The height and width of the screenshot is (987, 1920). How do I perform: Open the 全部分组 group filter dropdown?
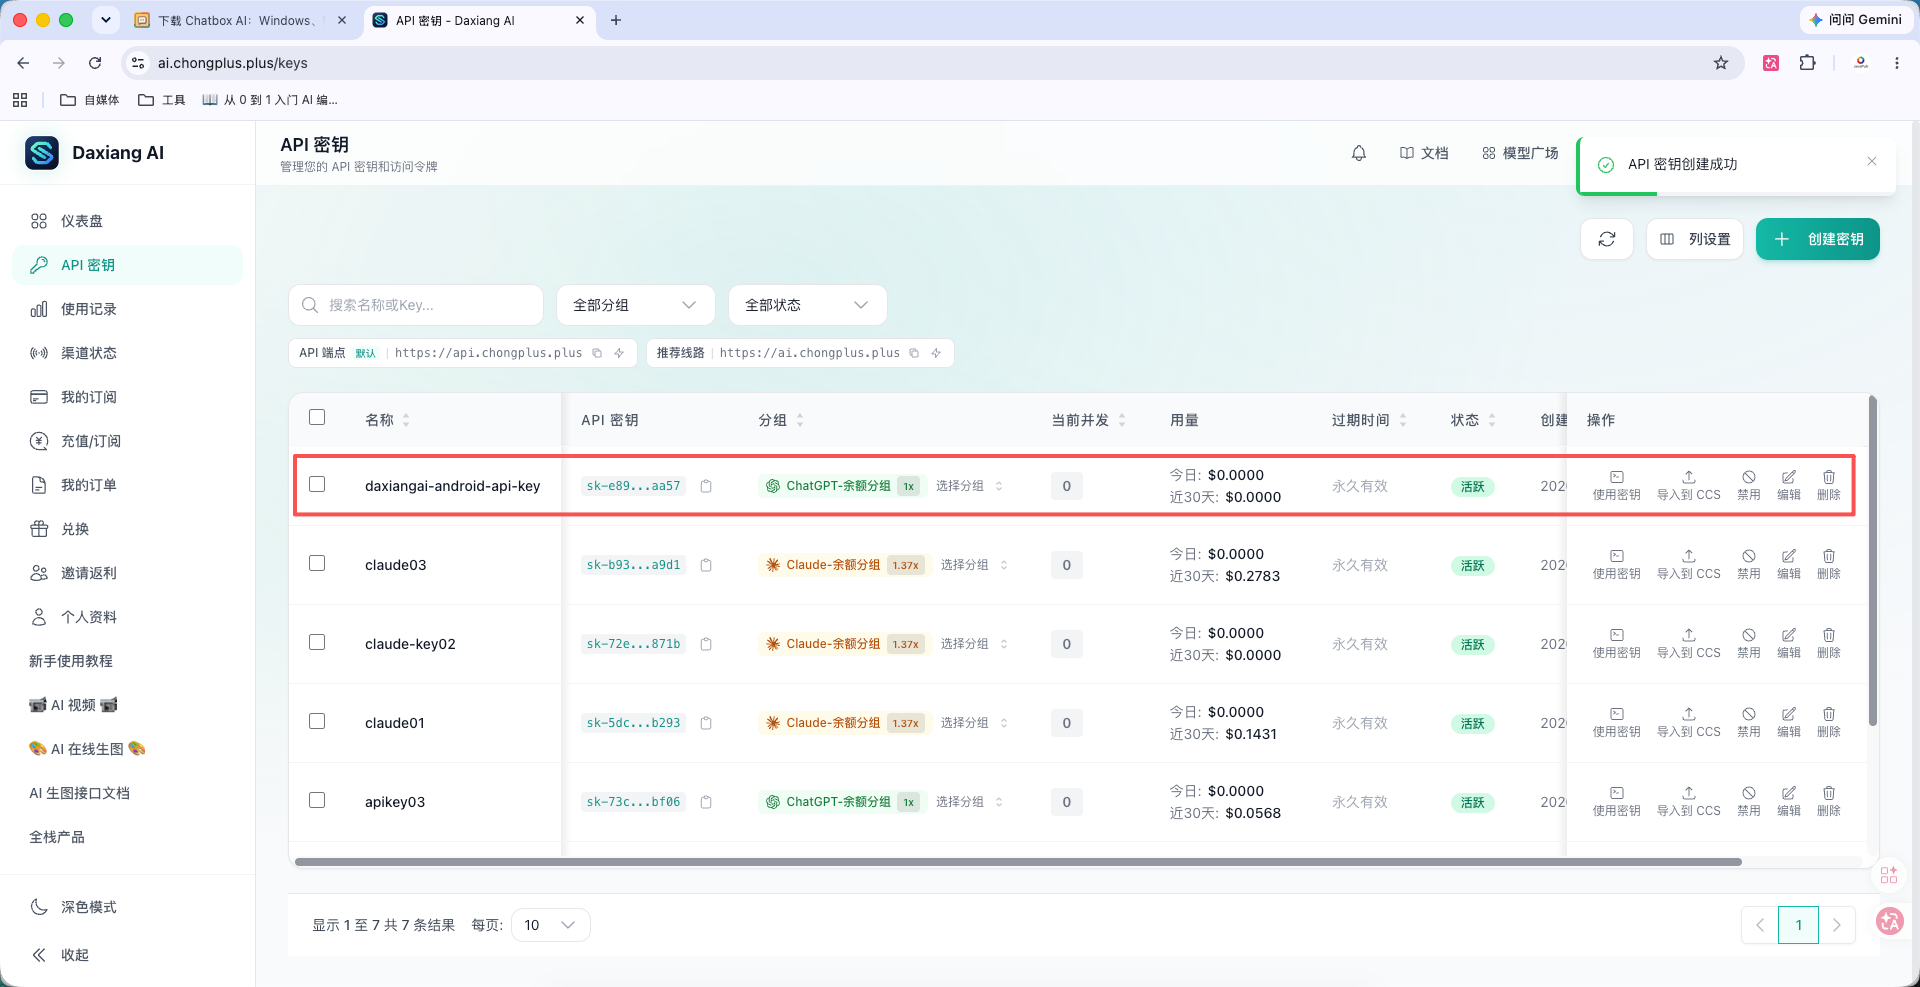[x=635, y=305]
